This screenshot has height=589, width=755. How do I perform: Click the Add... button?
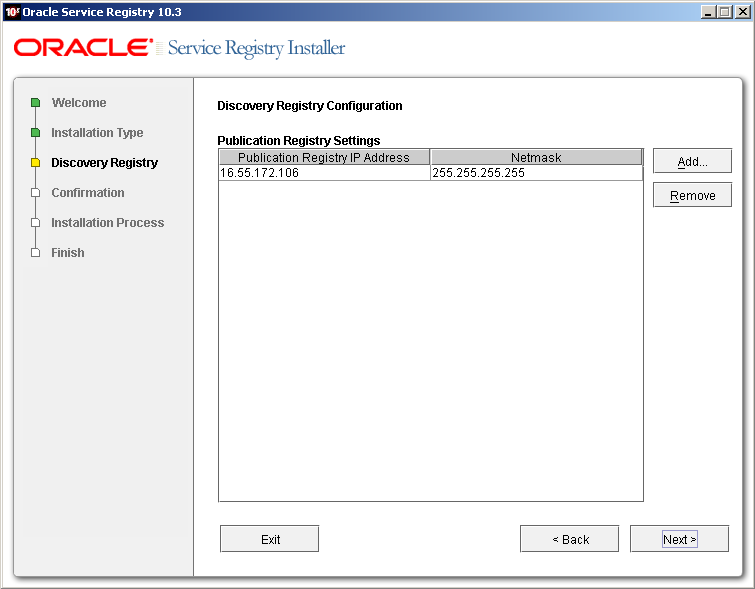point(692,161)
